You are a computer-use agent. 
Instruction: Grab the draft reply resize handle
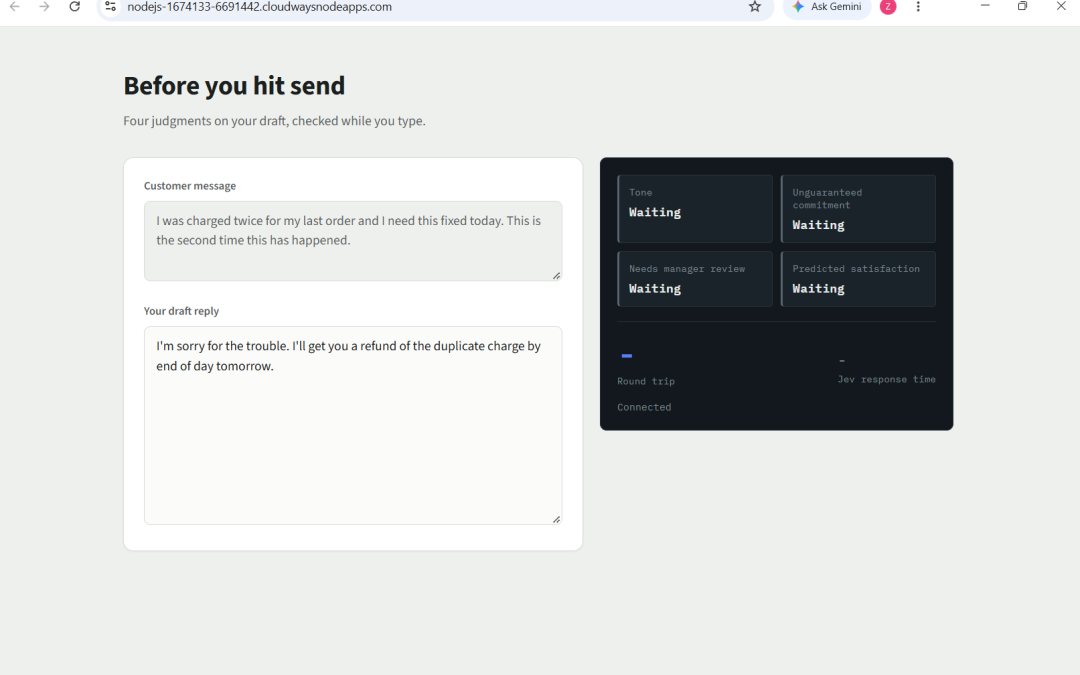pyautogui.click(x=557, y=519)
